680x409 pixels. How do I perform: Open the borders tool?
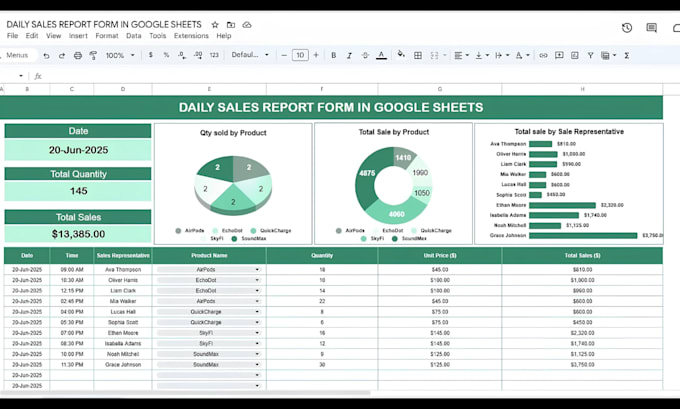pos(418,55)
